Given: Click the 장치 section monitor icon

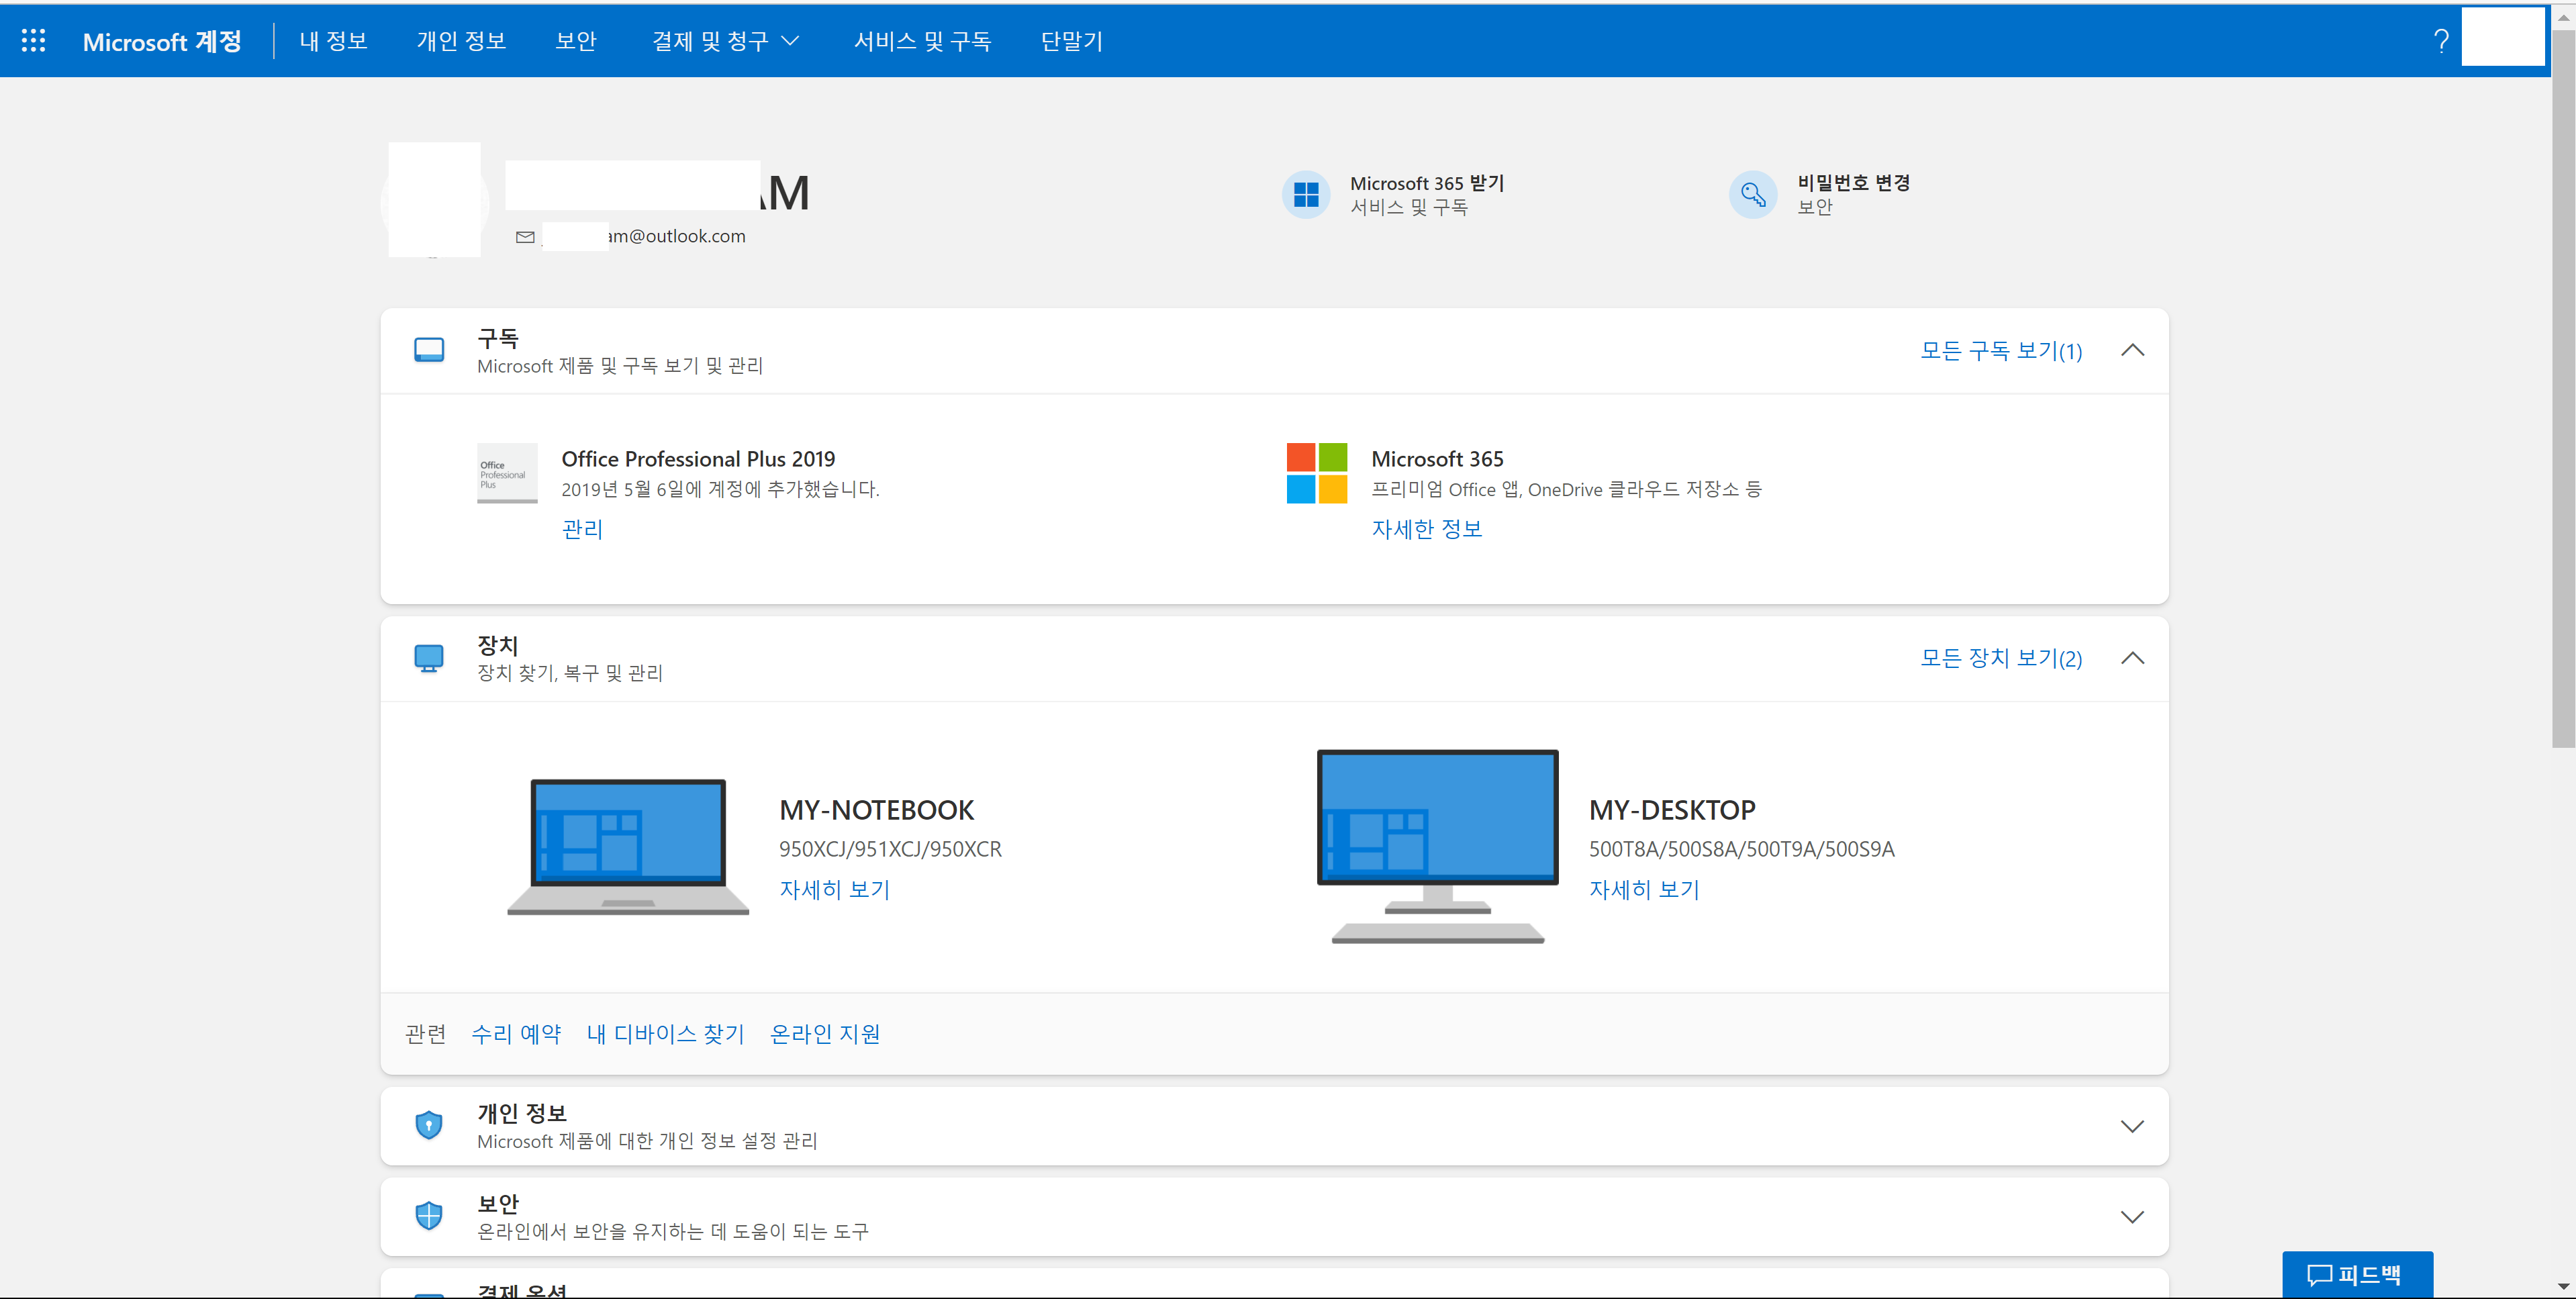Looking at the screenshot, I should point(429,658).
